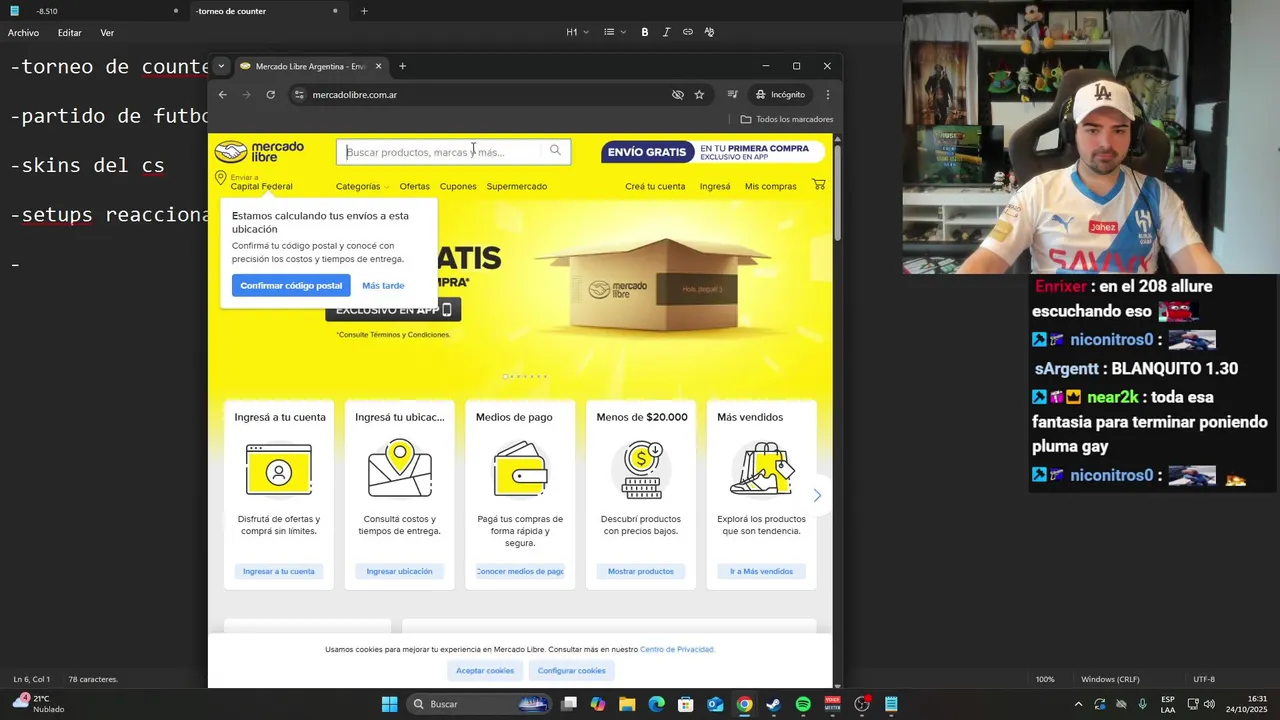Click Ir a Más vendidos button

click(x=761, y=571)
